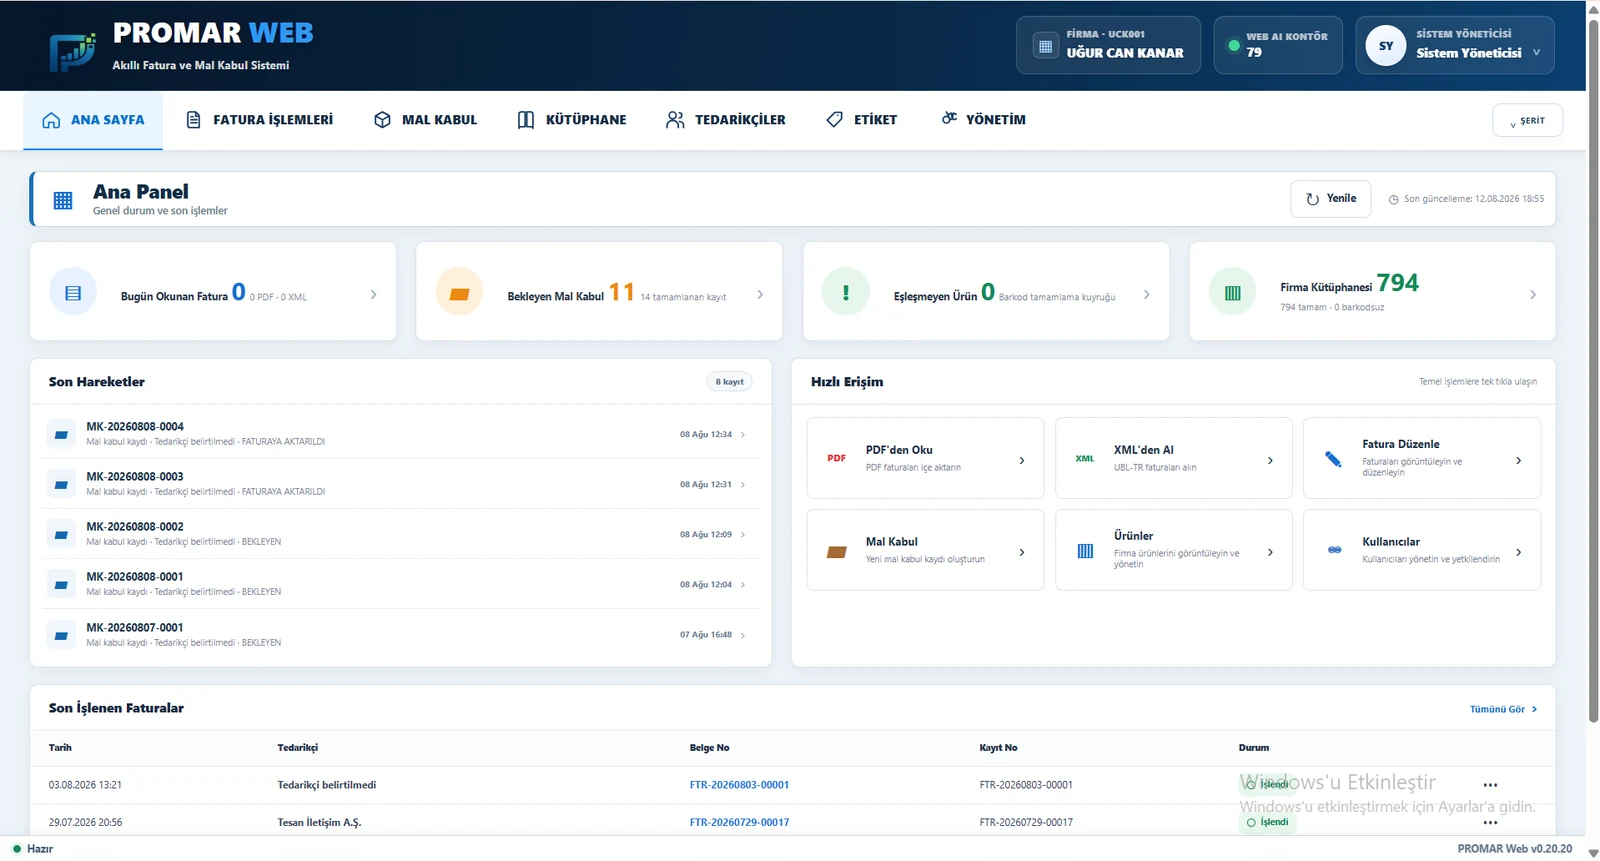Click the icon of MK-20260808-0001 row
Image resolution: width=1600 pixels, height=861 pixels.
pos(61,584)
